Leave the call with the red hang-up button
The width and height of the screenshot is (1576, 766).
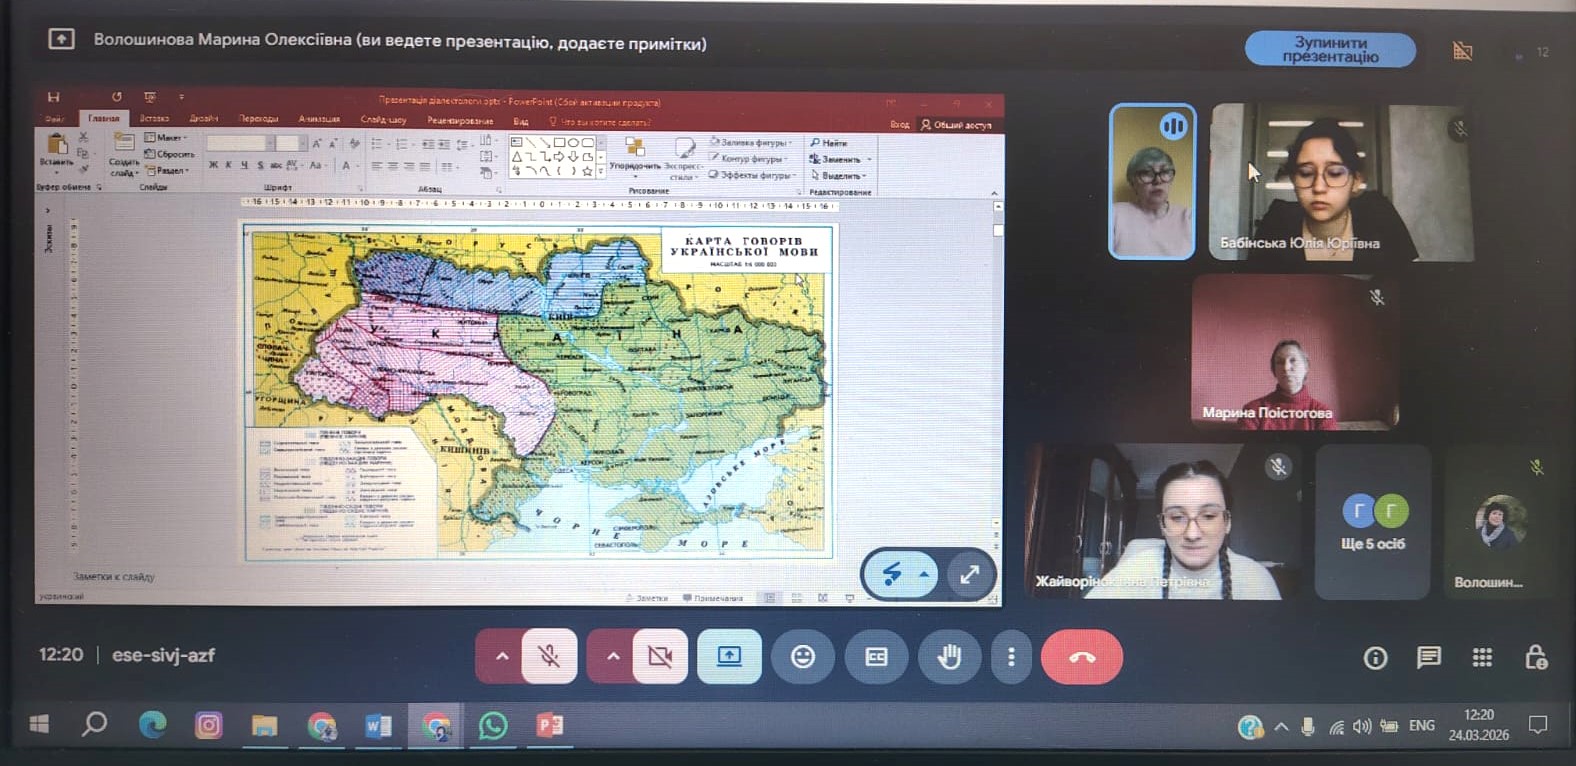point(1082,657)
